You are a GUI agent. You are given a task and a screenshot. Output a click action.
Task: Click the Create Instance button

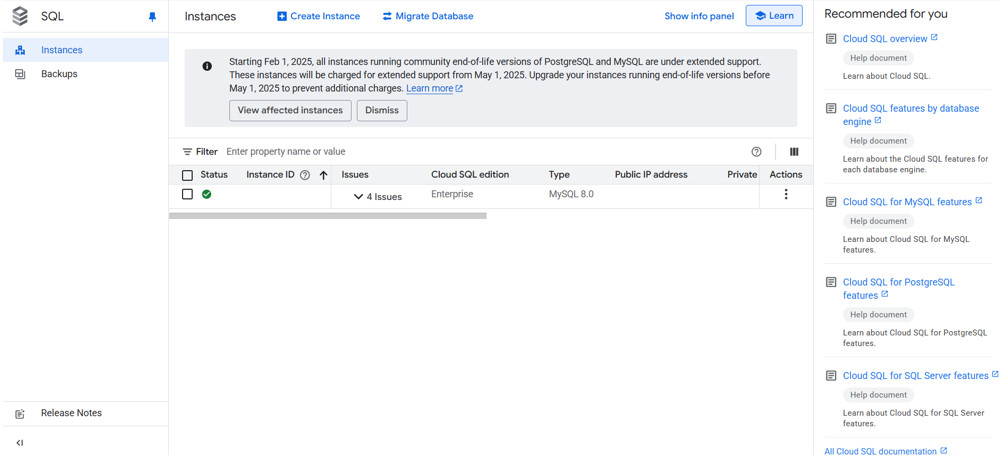click(318, 16)
